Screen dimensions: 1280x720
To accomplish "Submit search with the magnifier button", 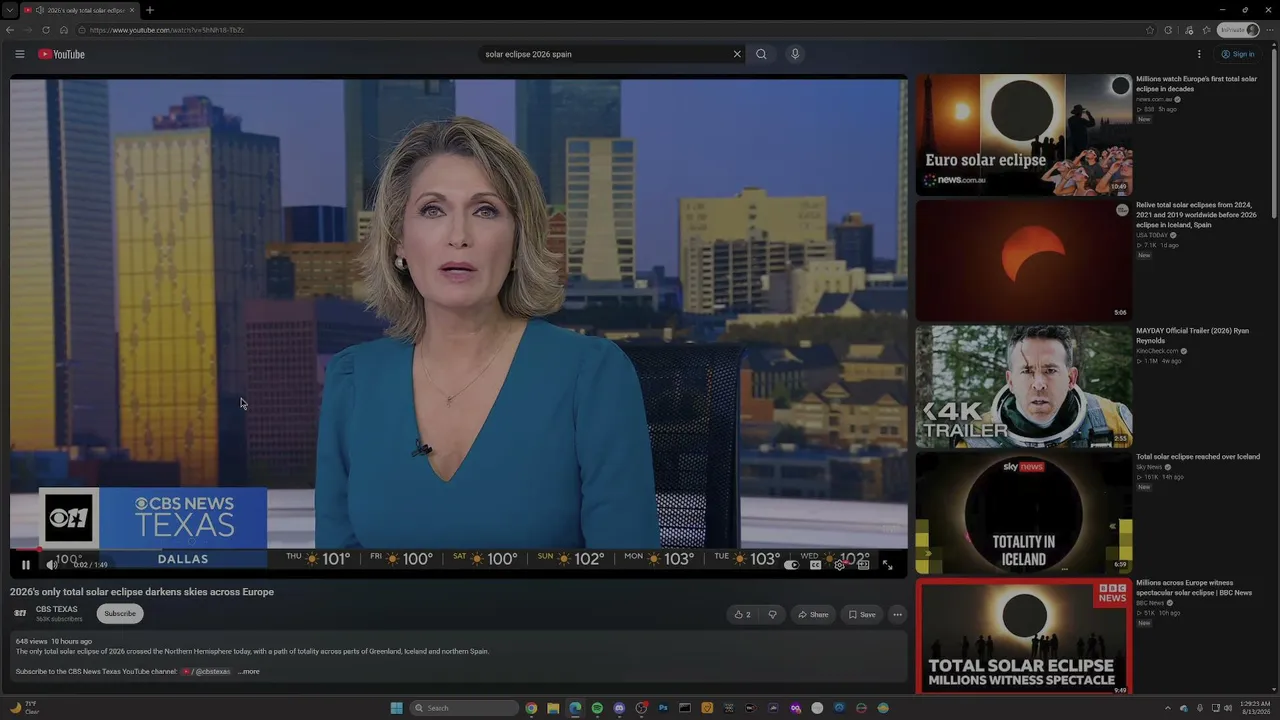I will point(761,54).
